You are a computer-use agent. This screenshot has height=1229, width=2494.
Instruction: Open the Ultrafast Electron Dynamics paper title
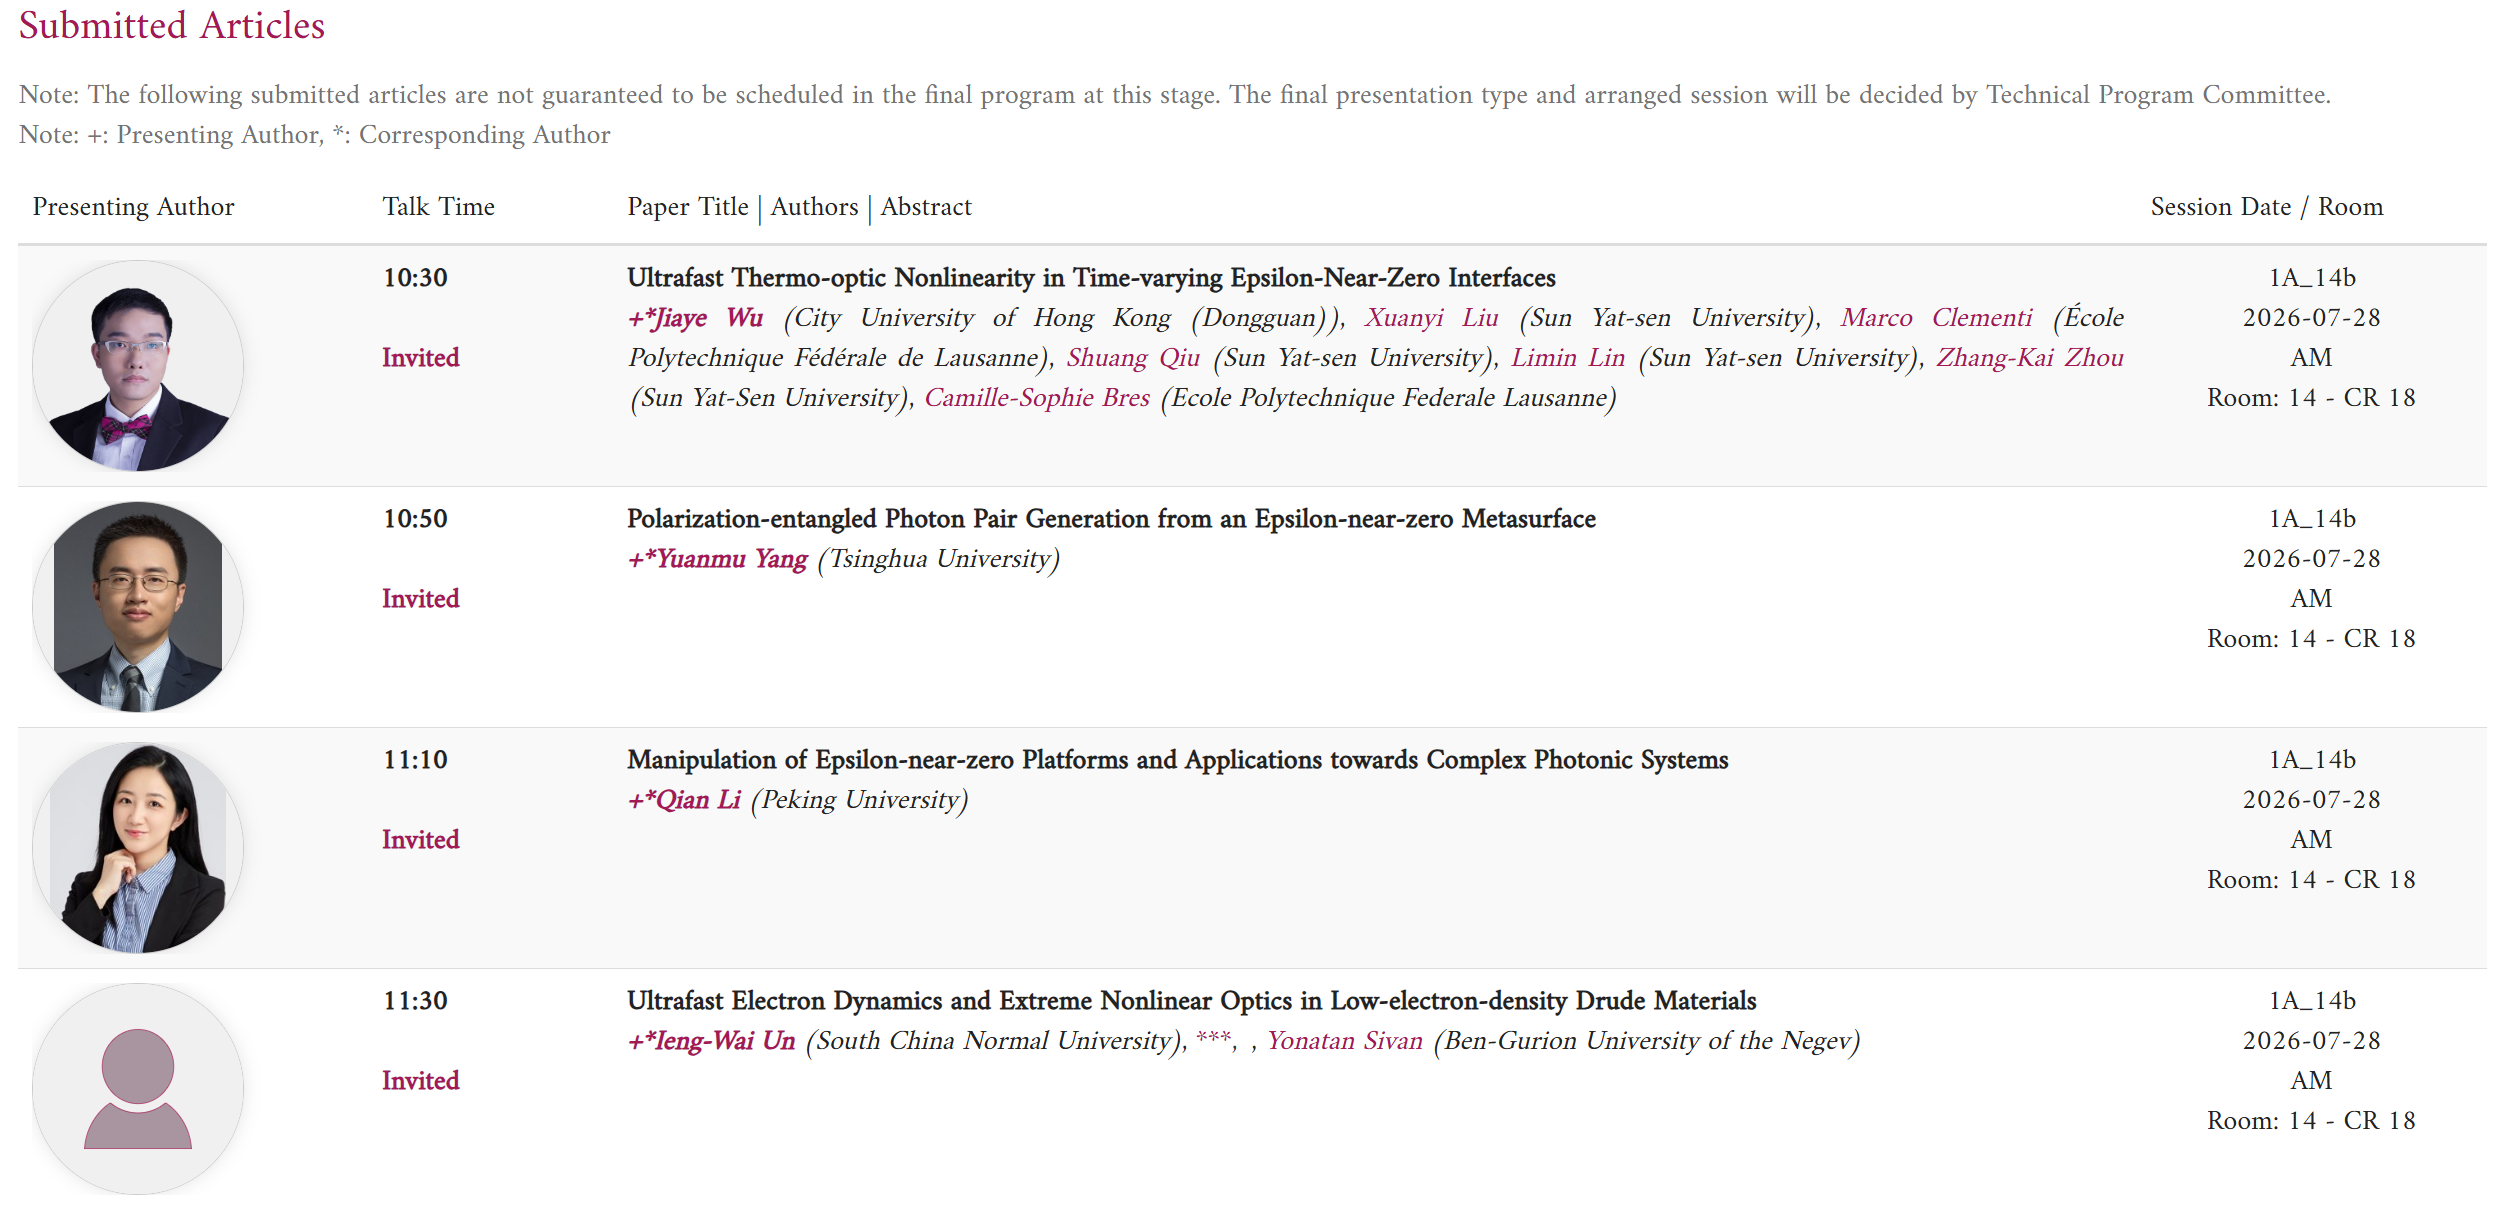[x=1191, y=1001]
